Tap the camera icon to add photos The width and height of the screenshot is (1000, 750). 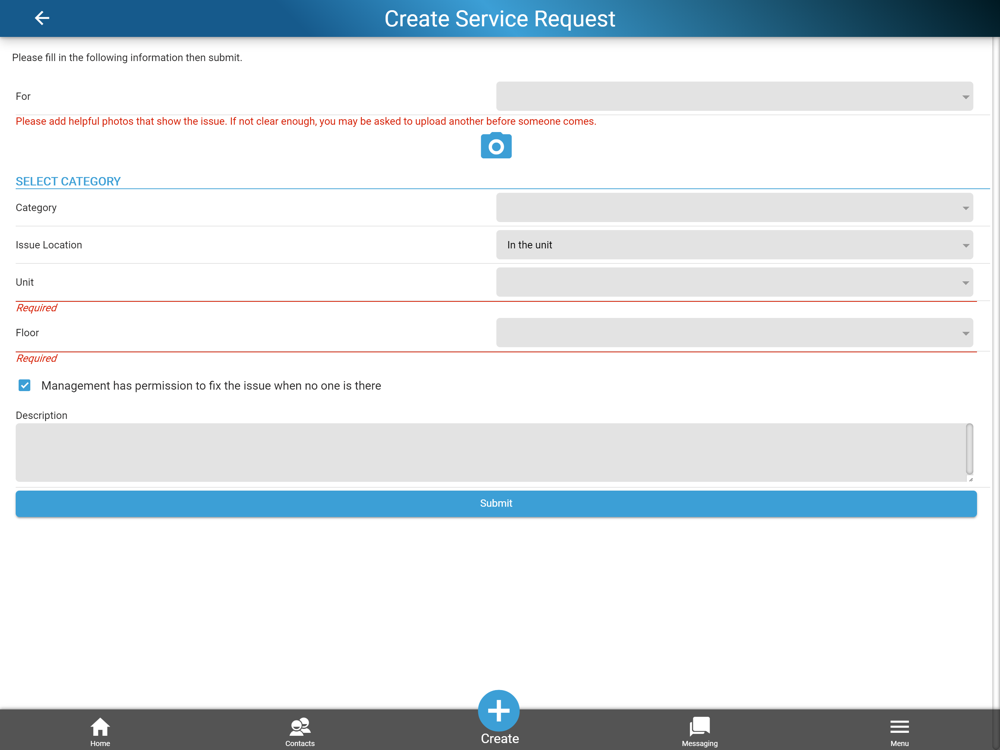pos(496,145)
